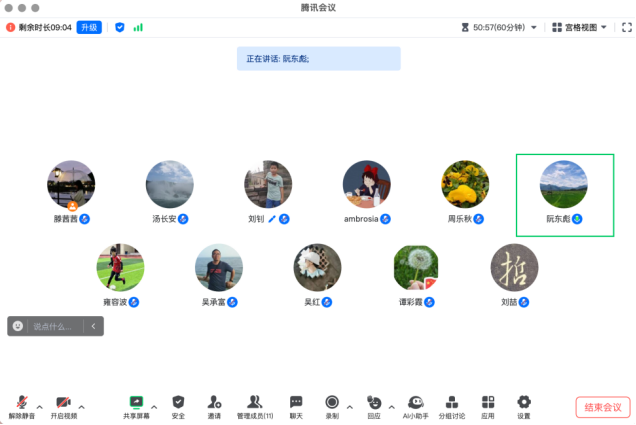Unmute microphone with 解除静音 button
636x425 pixels.
[x=20, y=403]
